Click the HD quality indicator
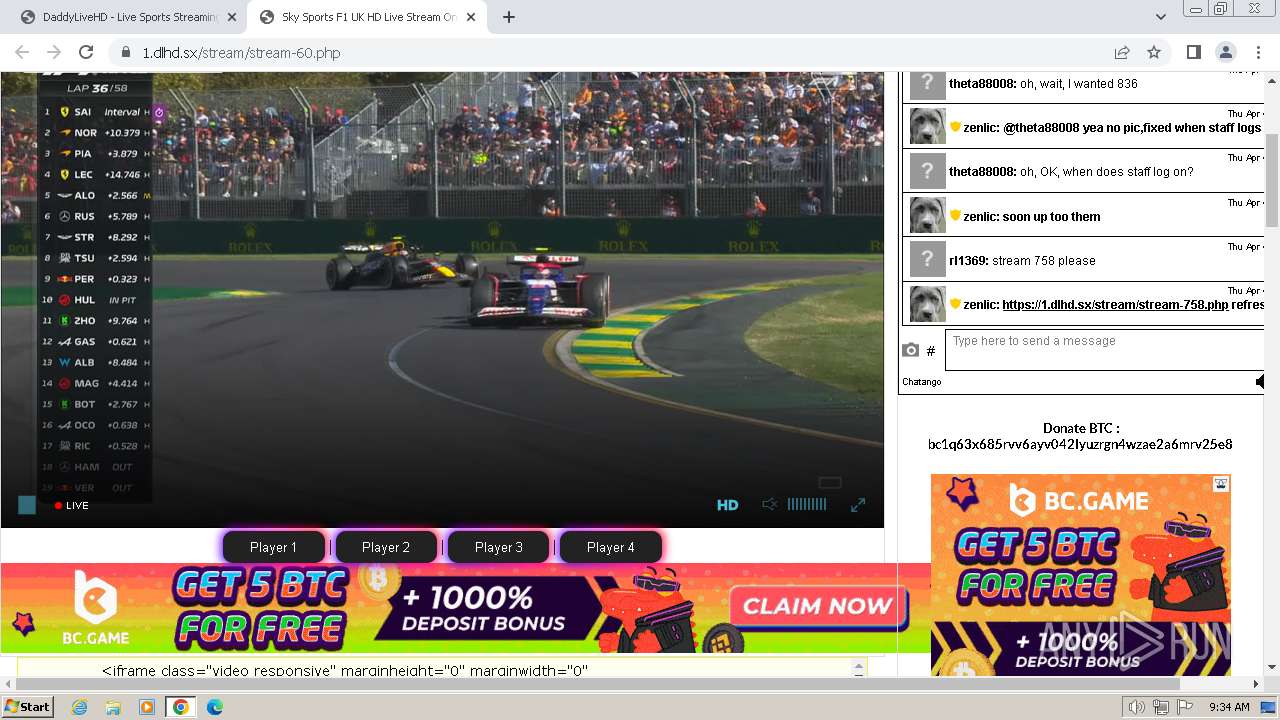1280x720 pixels. coord(728,505)
